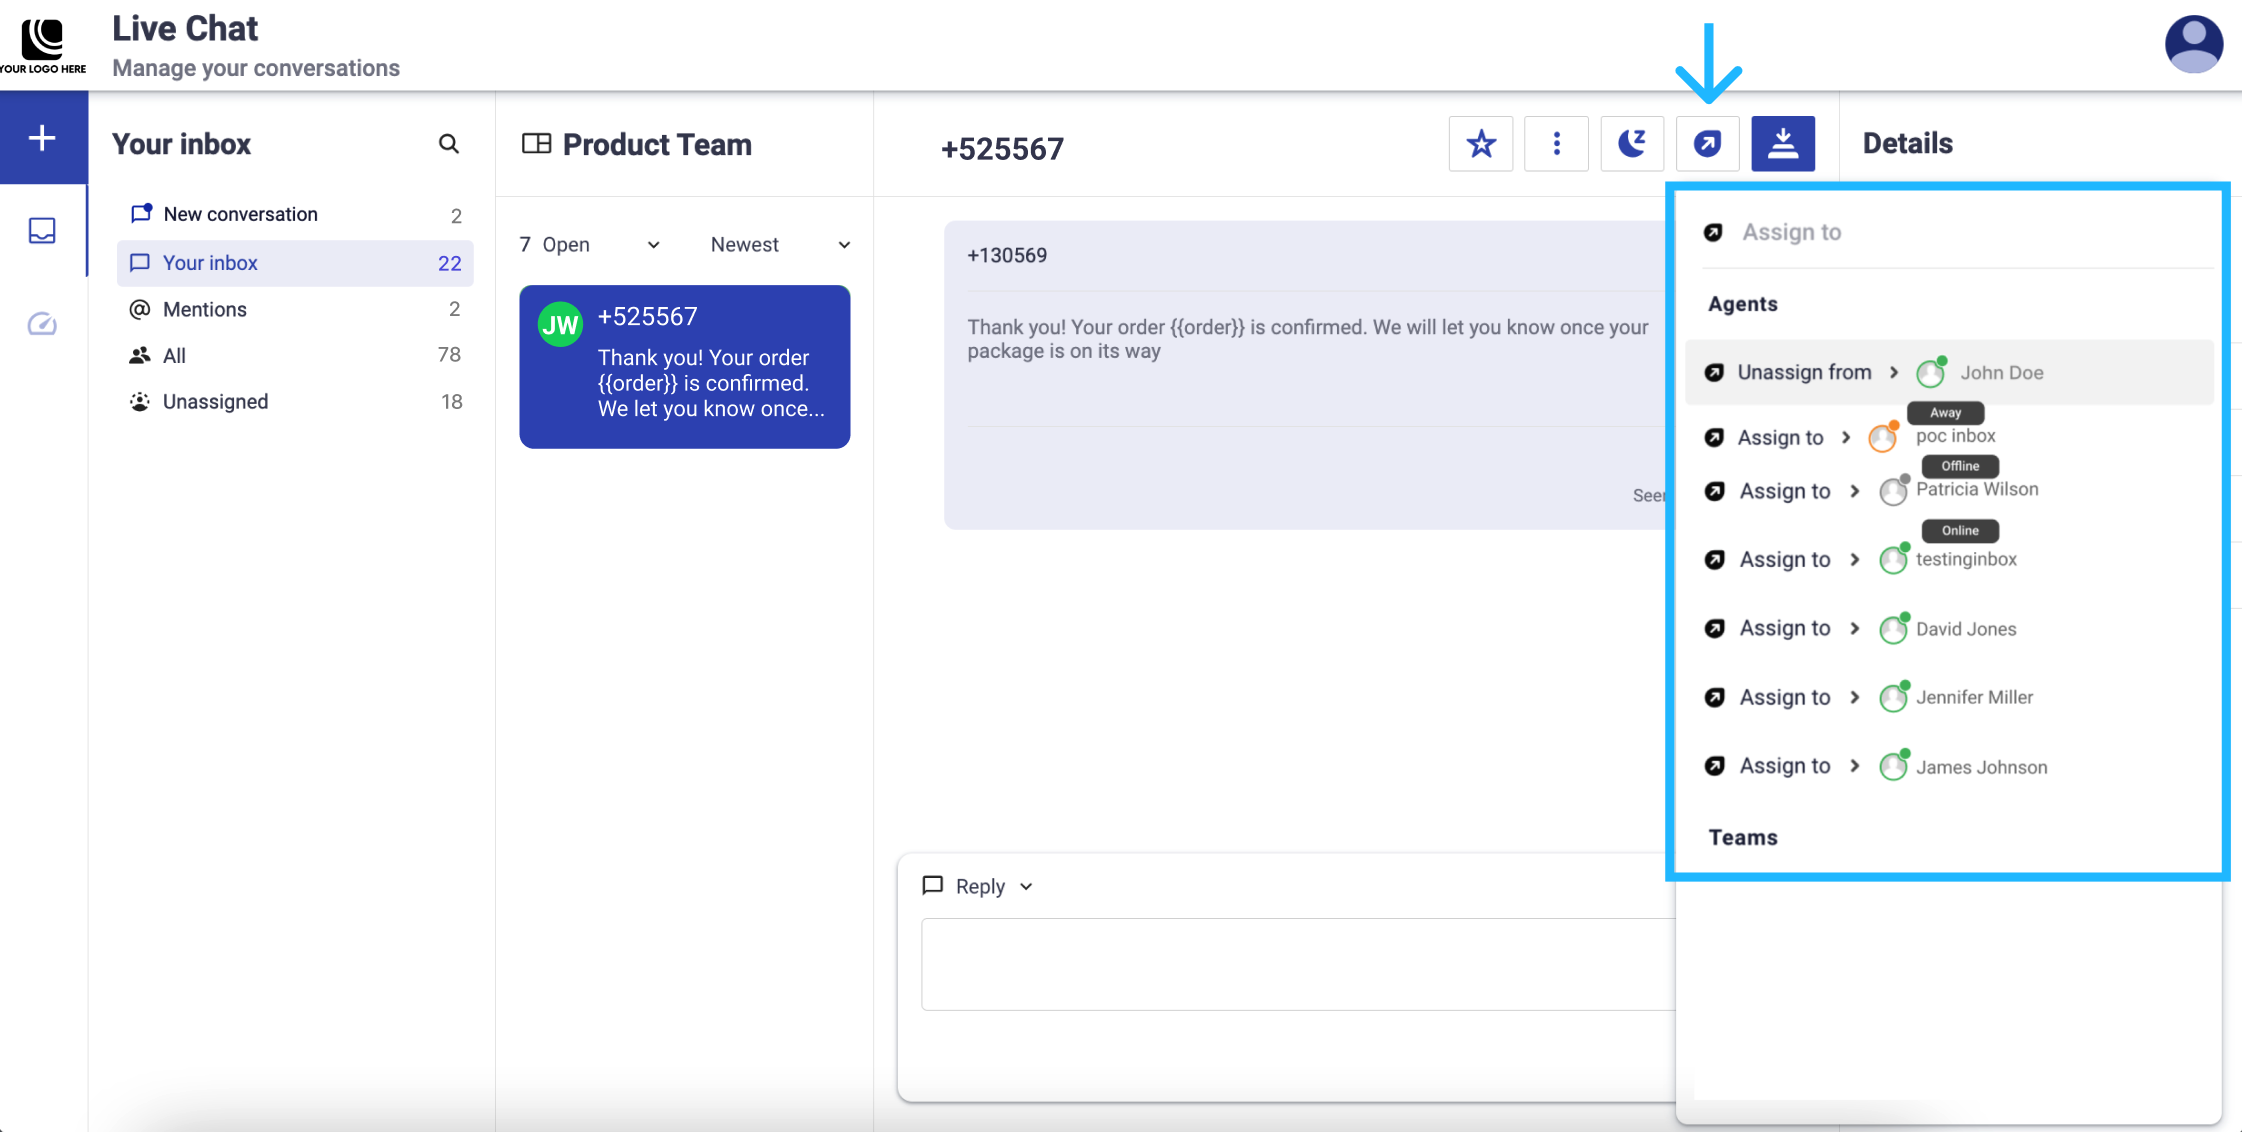
Task: Select the Mentions folder
Action: tap(205, 310)
